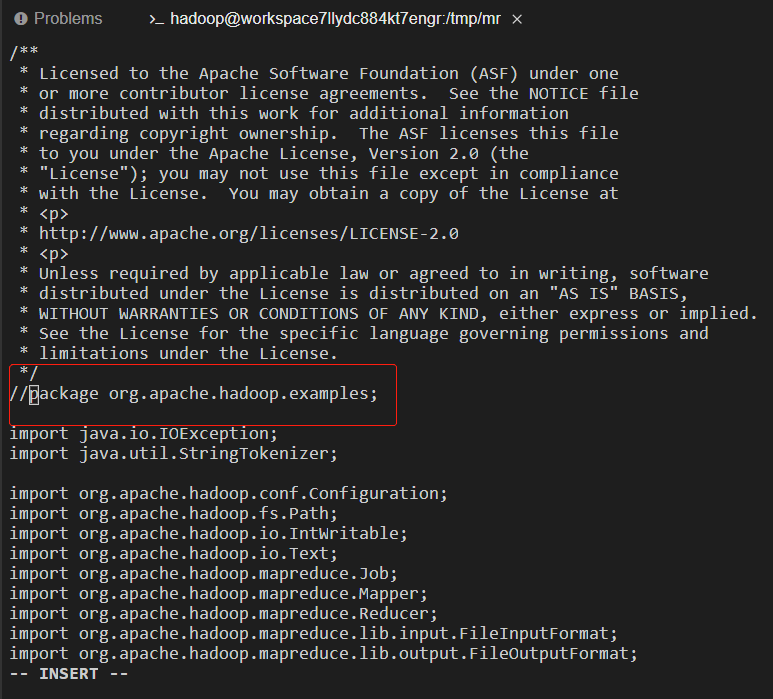Click the import java.io.IOException line
Viewport: 773px width, 699px height.
point(143,434)
